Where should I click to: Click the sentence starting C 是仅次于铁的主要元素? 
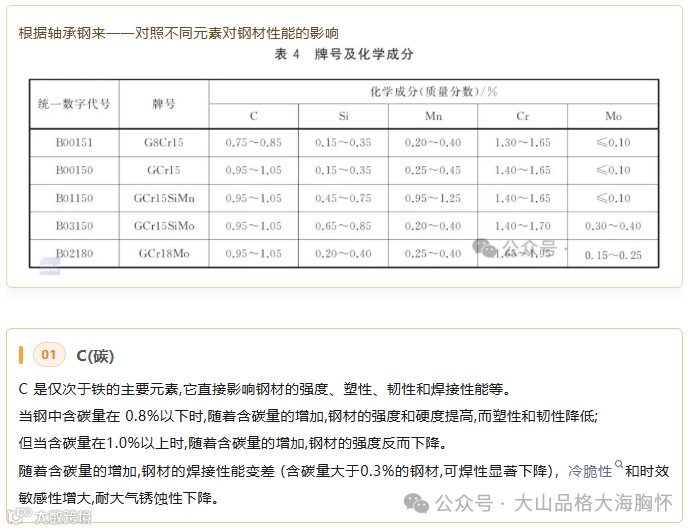(x=265, y=389)
